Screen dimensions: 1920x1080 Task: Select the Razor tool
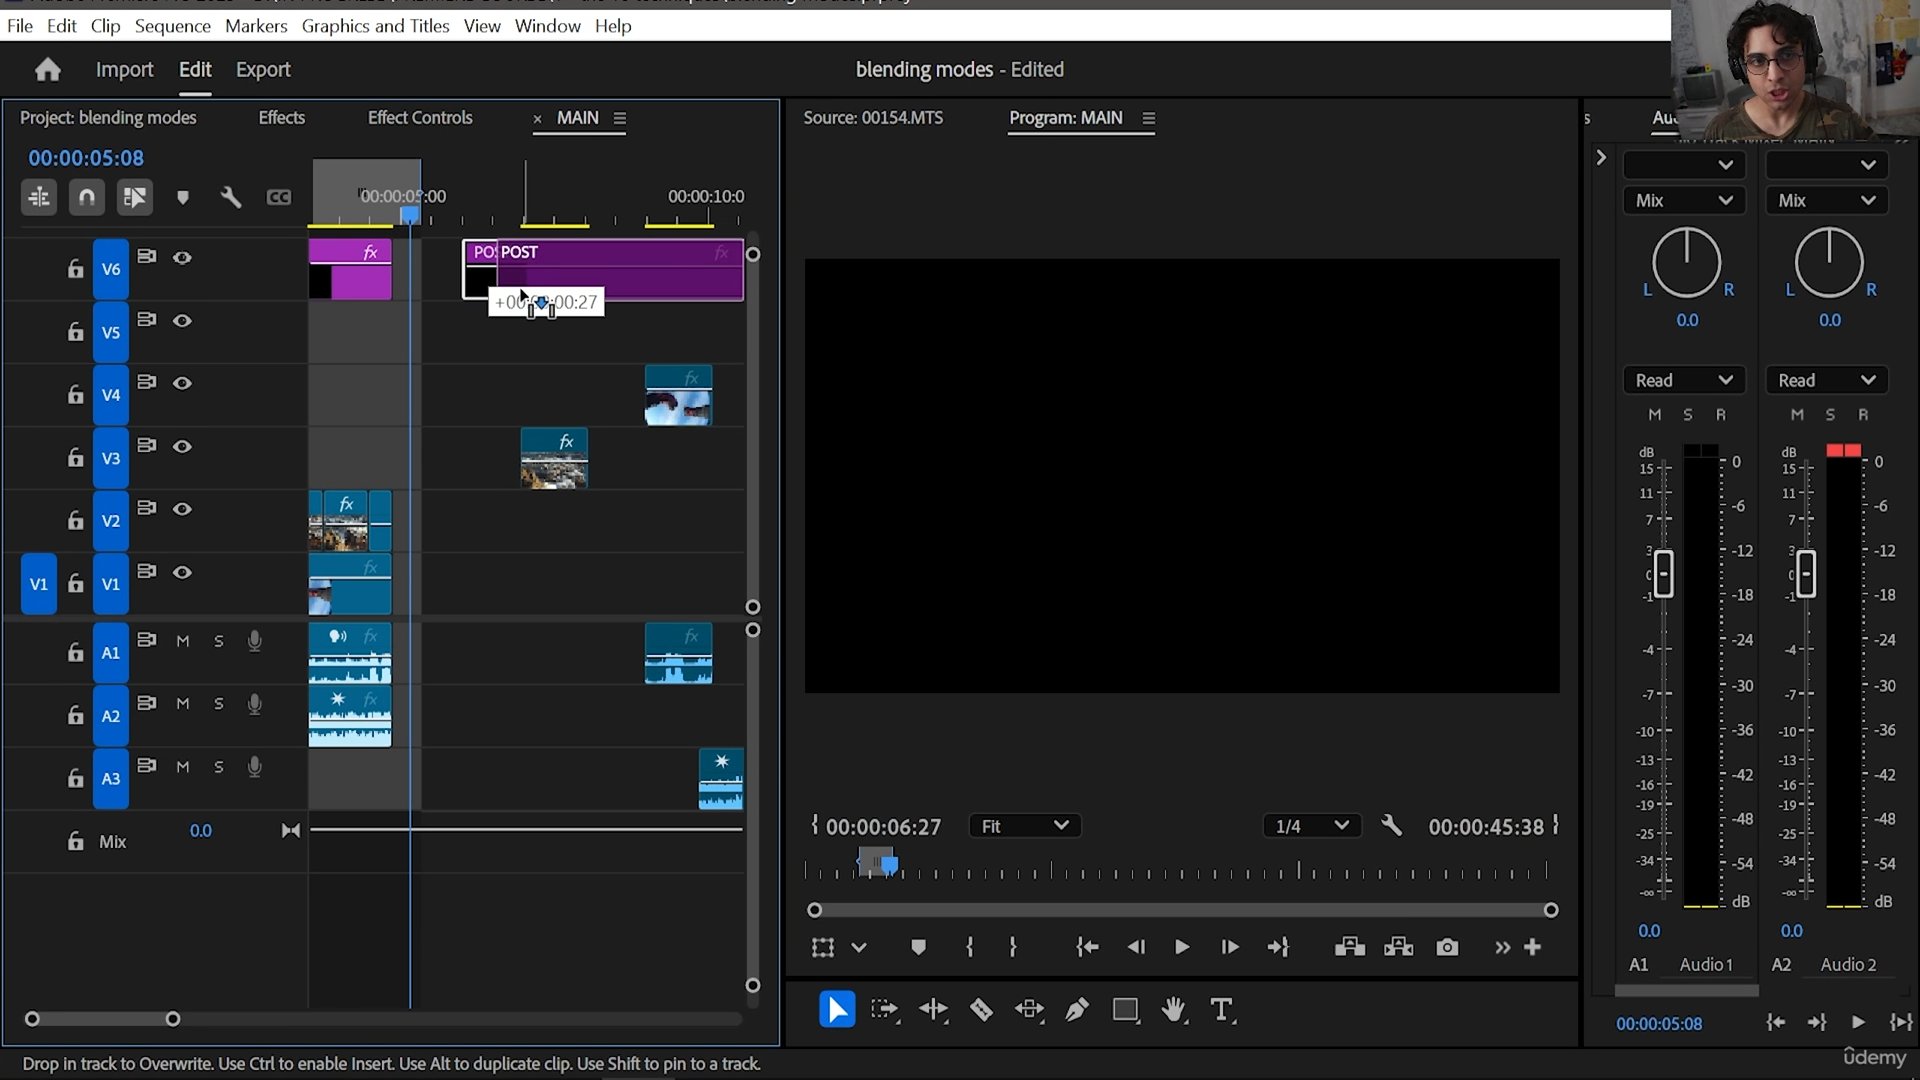tap(981, 1011)
